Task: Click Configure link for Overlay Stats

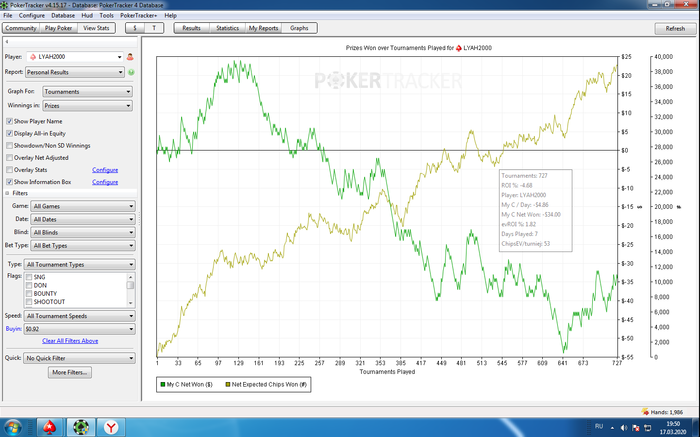Action: click(105, 170)
